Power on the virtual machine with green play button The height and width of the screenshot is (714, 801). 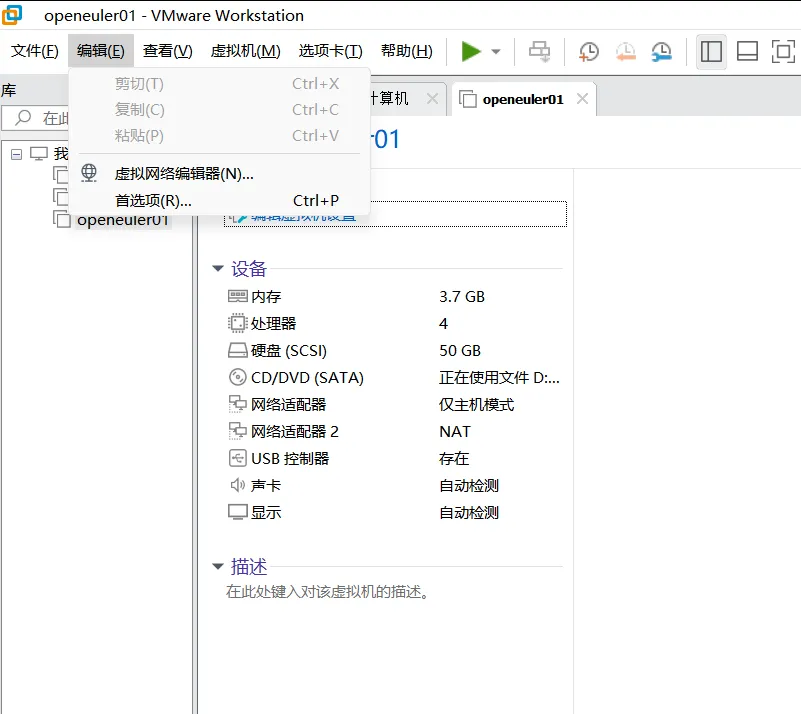point(470,51)
